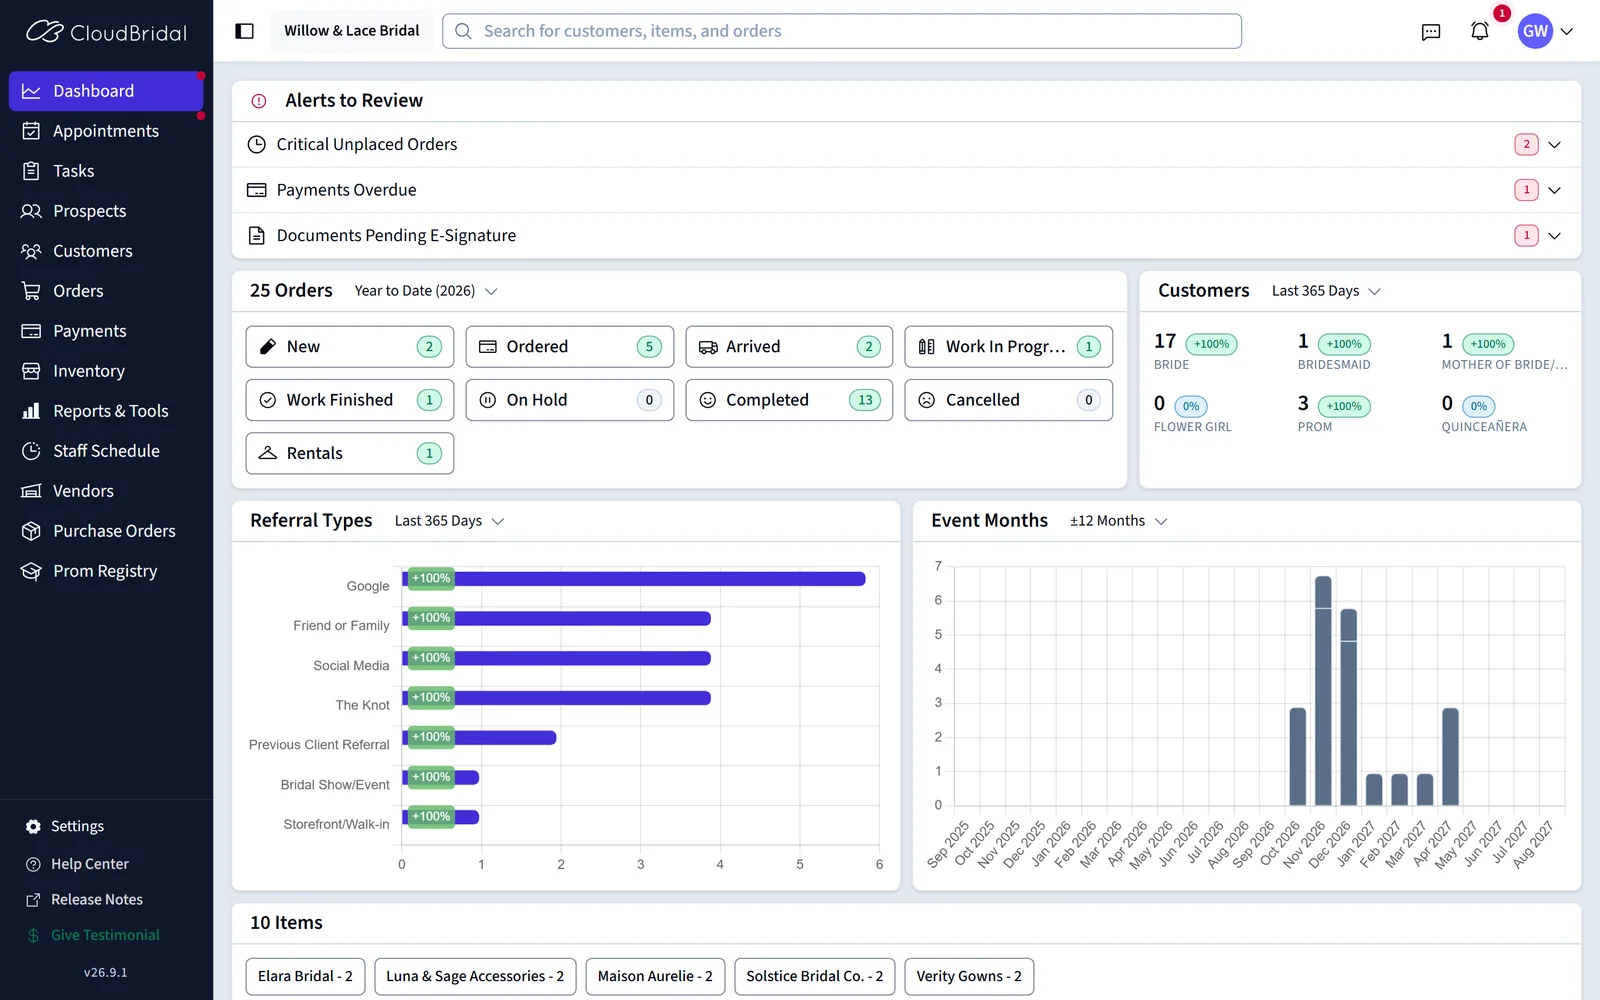Click the Staff Schedule clock icon
The height and width of the screenshot is (1000, 1600).
point(31,451)
